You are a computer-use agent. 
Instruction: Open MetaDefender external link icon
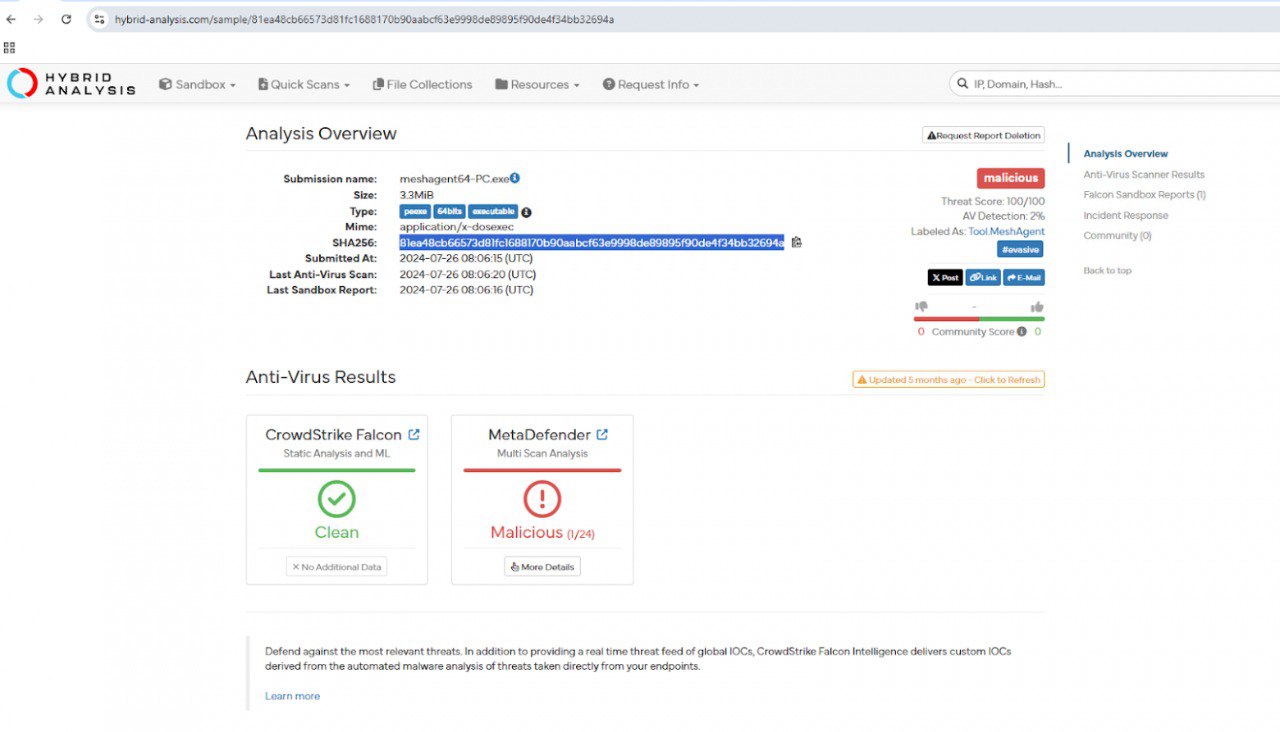coord(602,435)
